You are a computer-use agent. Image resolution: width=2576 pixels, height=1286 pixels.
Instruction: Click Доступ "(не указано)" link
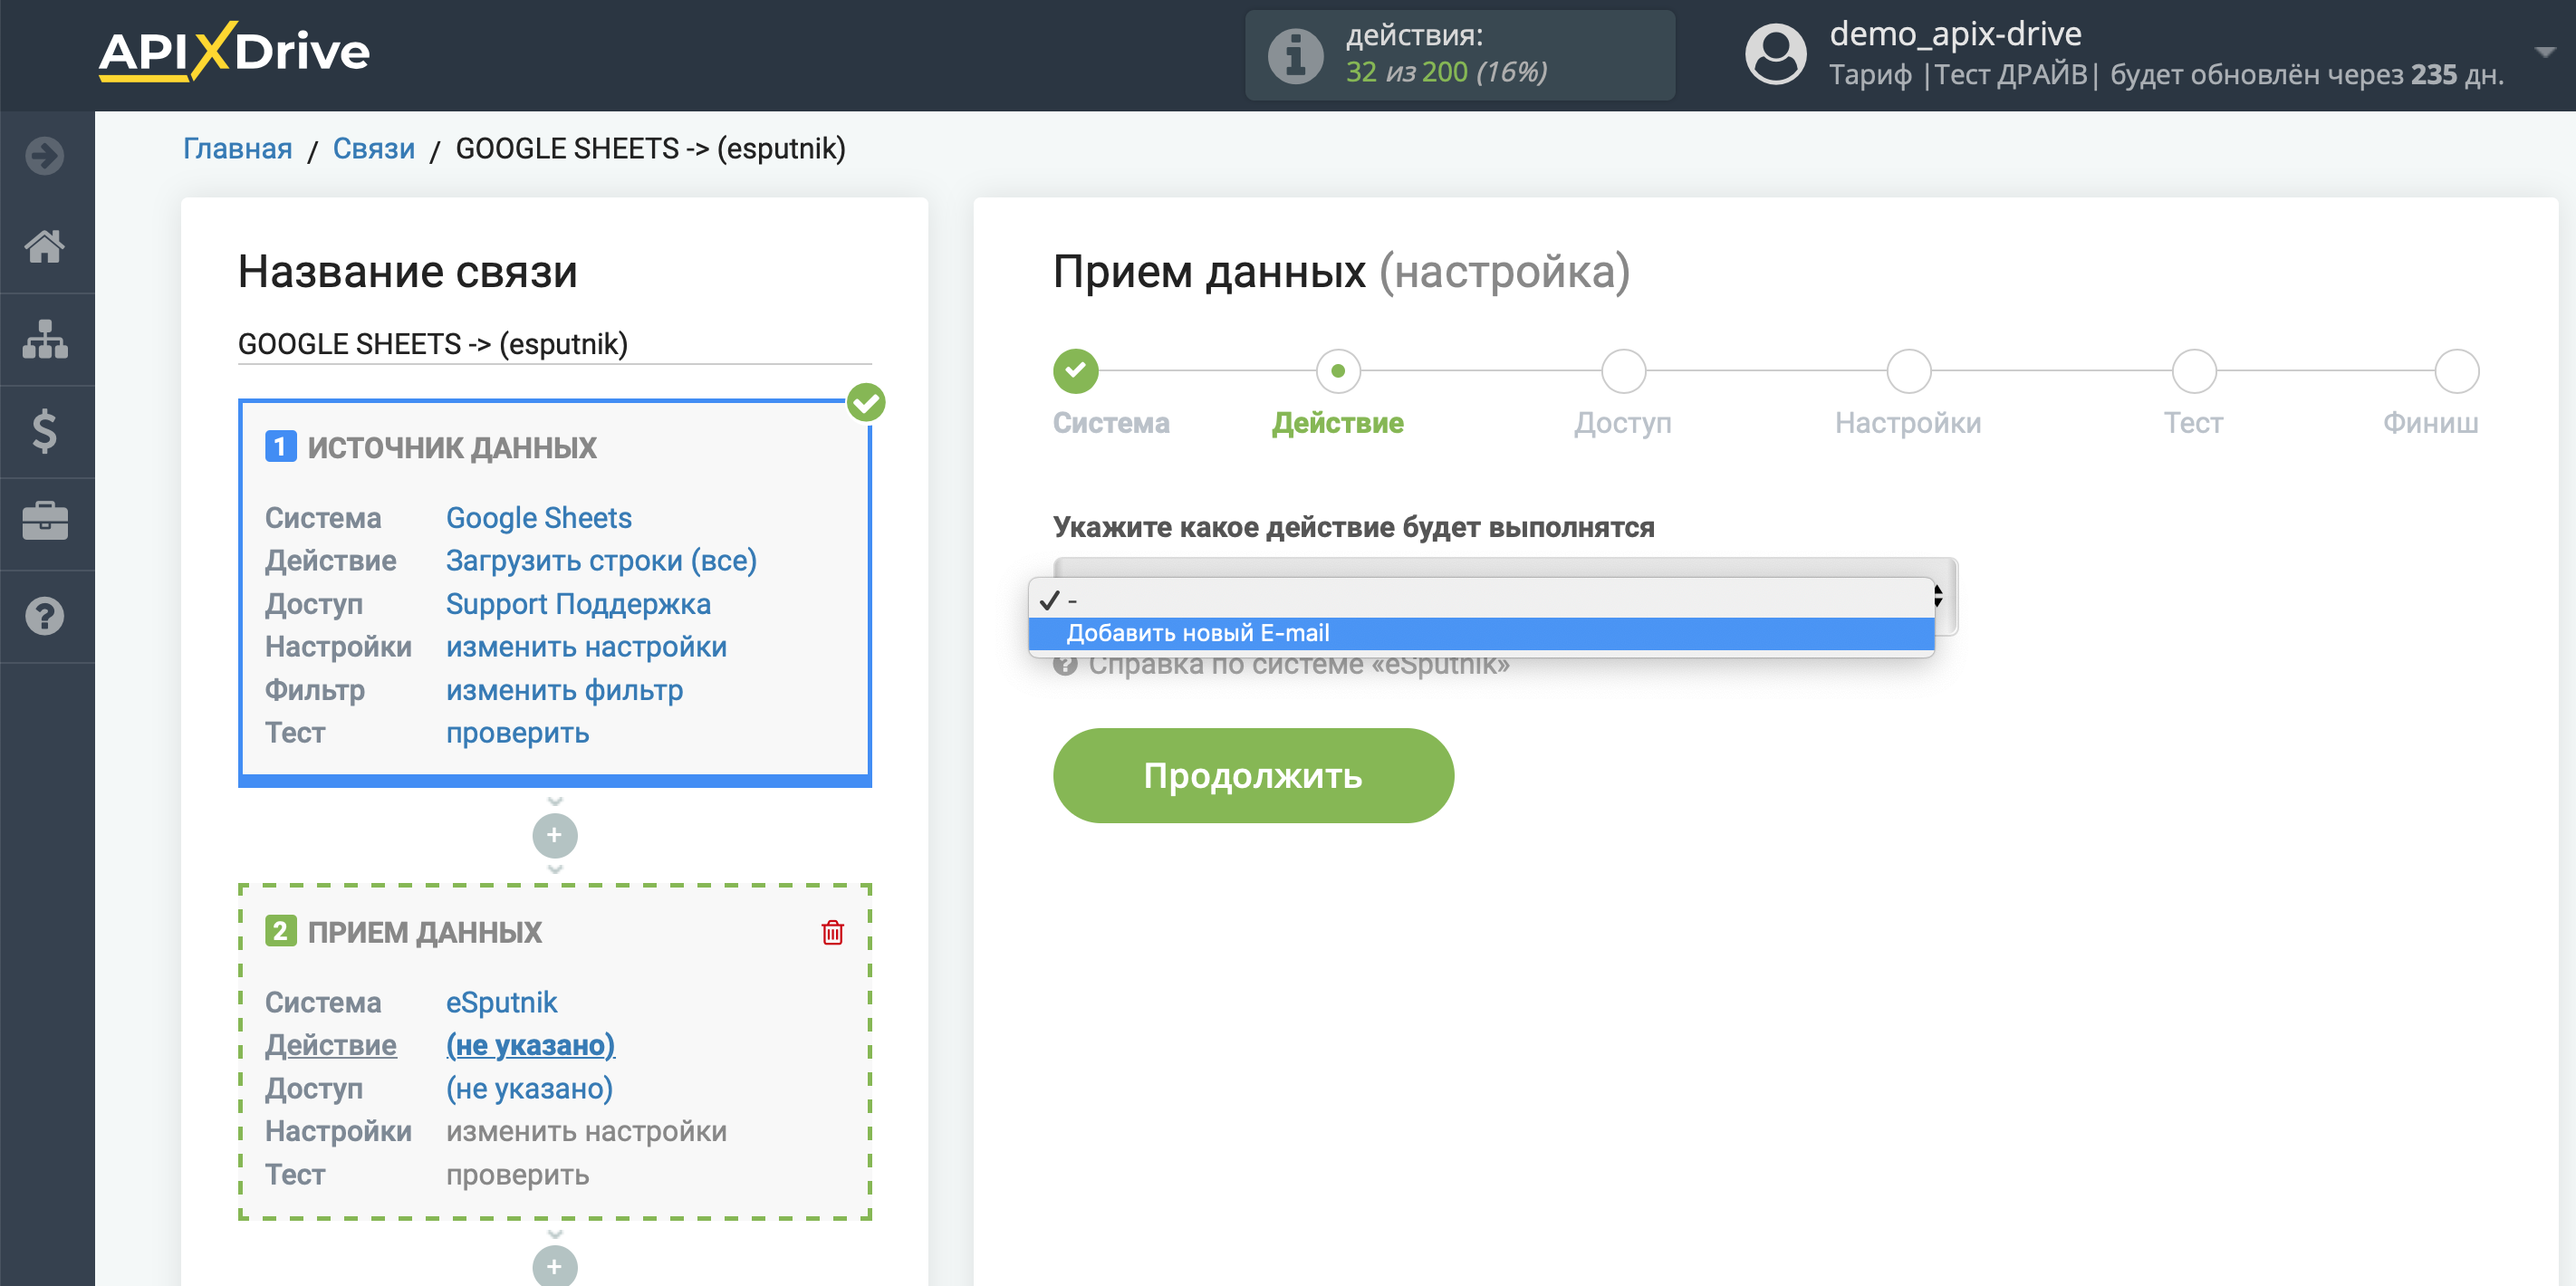[x=529, y=1088]
